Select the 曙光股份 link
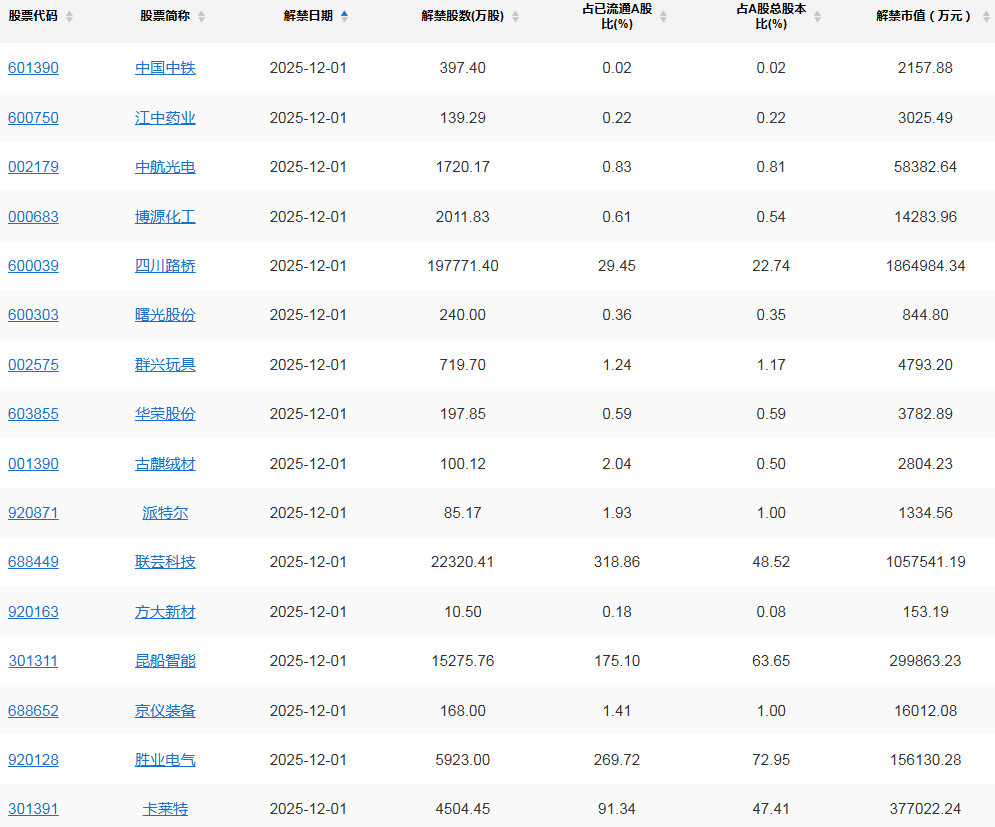Screen dimensions: 995x827 click(165, 315)
